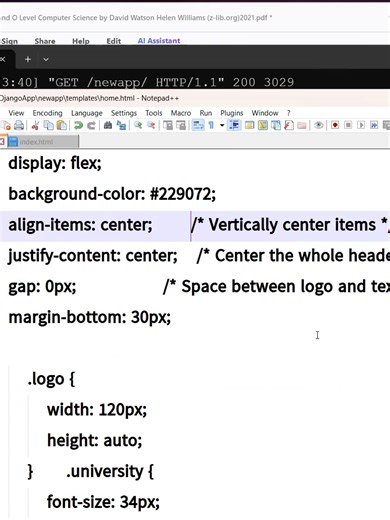Click AI Assistant in the PDF viewer
This screenshot has width=390, height=520.
click(159, 41)
